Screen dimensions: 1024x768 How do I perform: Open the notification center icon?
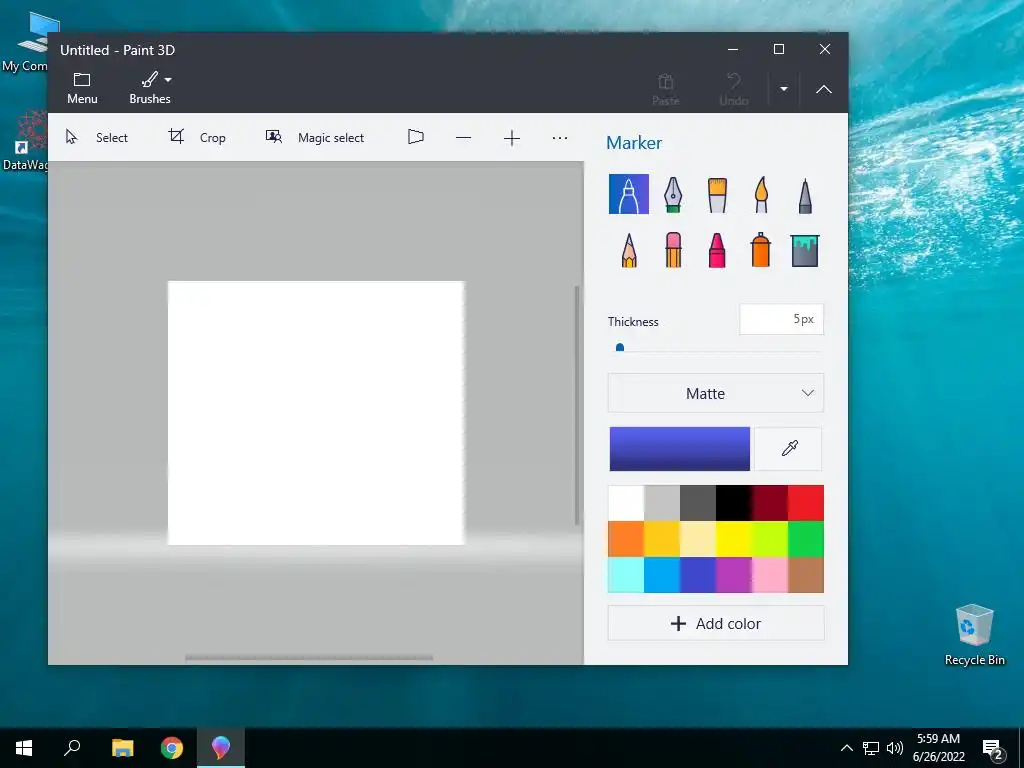click(x=992, y=748)
